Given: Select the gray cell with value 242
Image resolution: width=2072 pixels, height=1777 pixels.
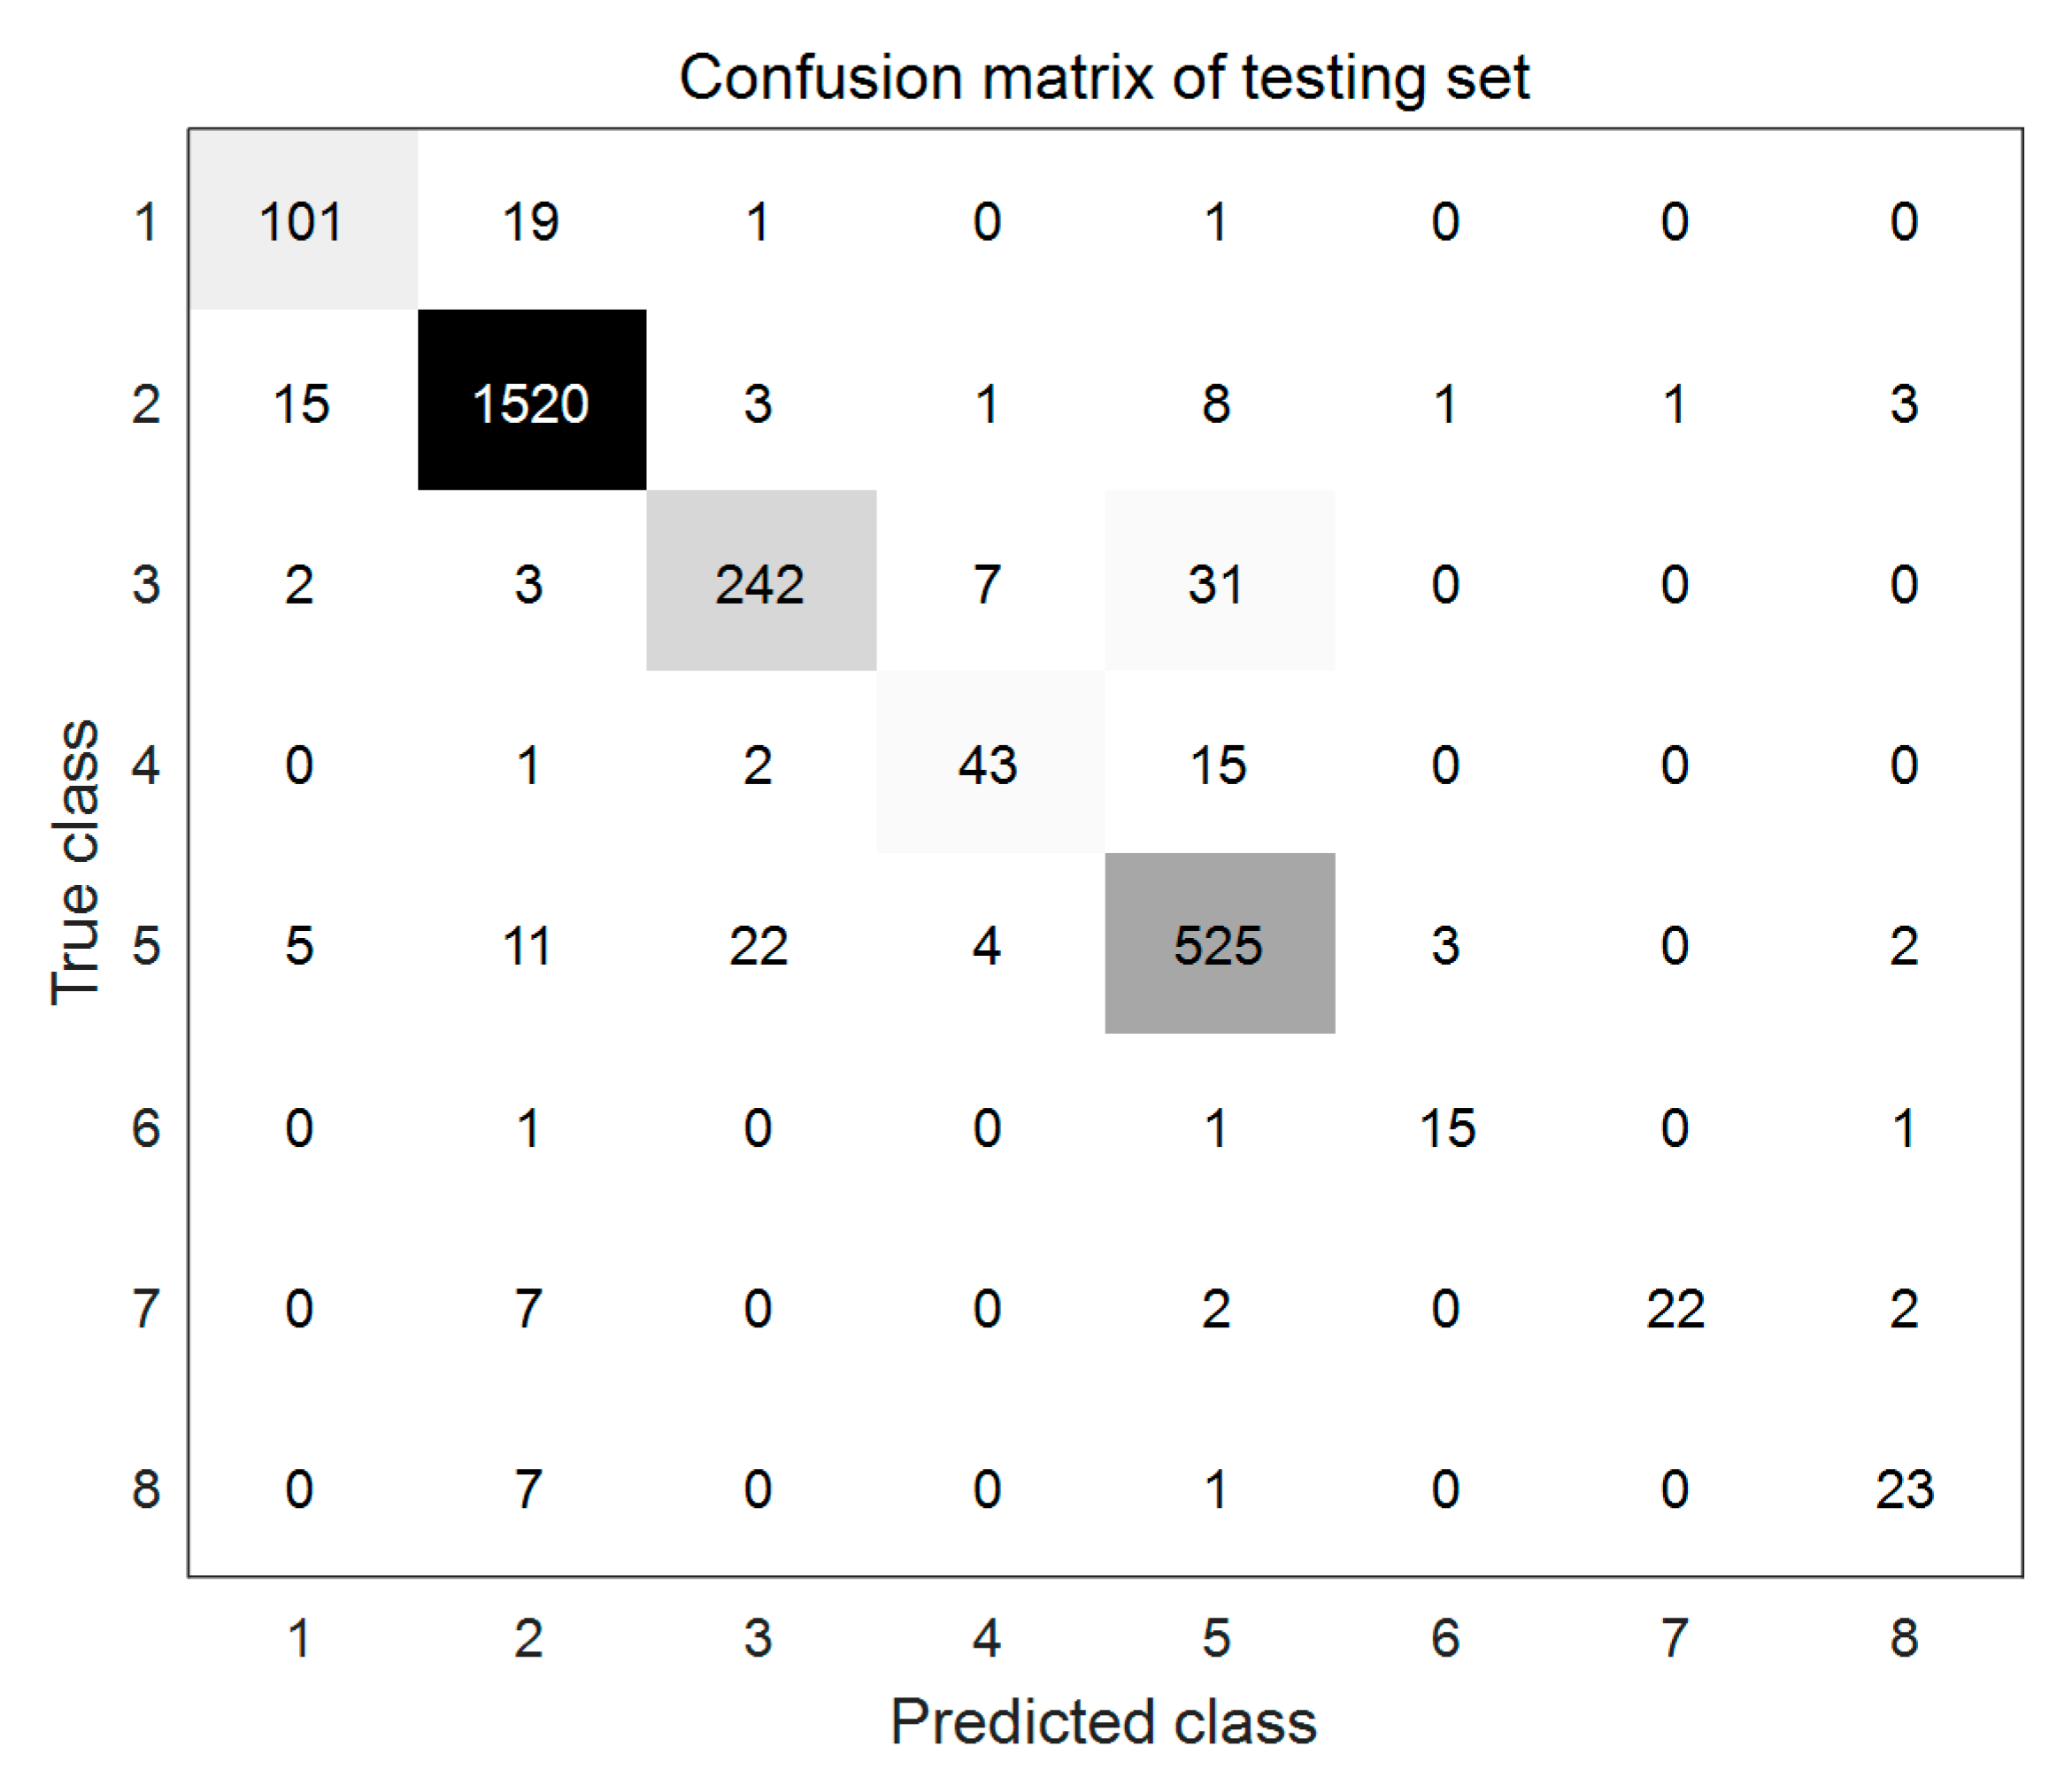Looking at the screenshot, I should (x=760, y=581).
